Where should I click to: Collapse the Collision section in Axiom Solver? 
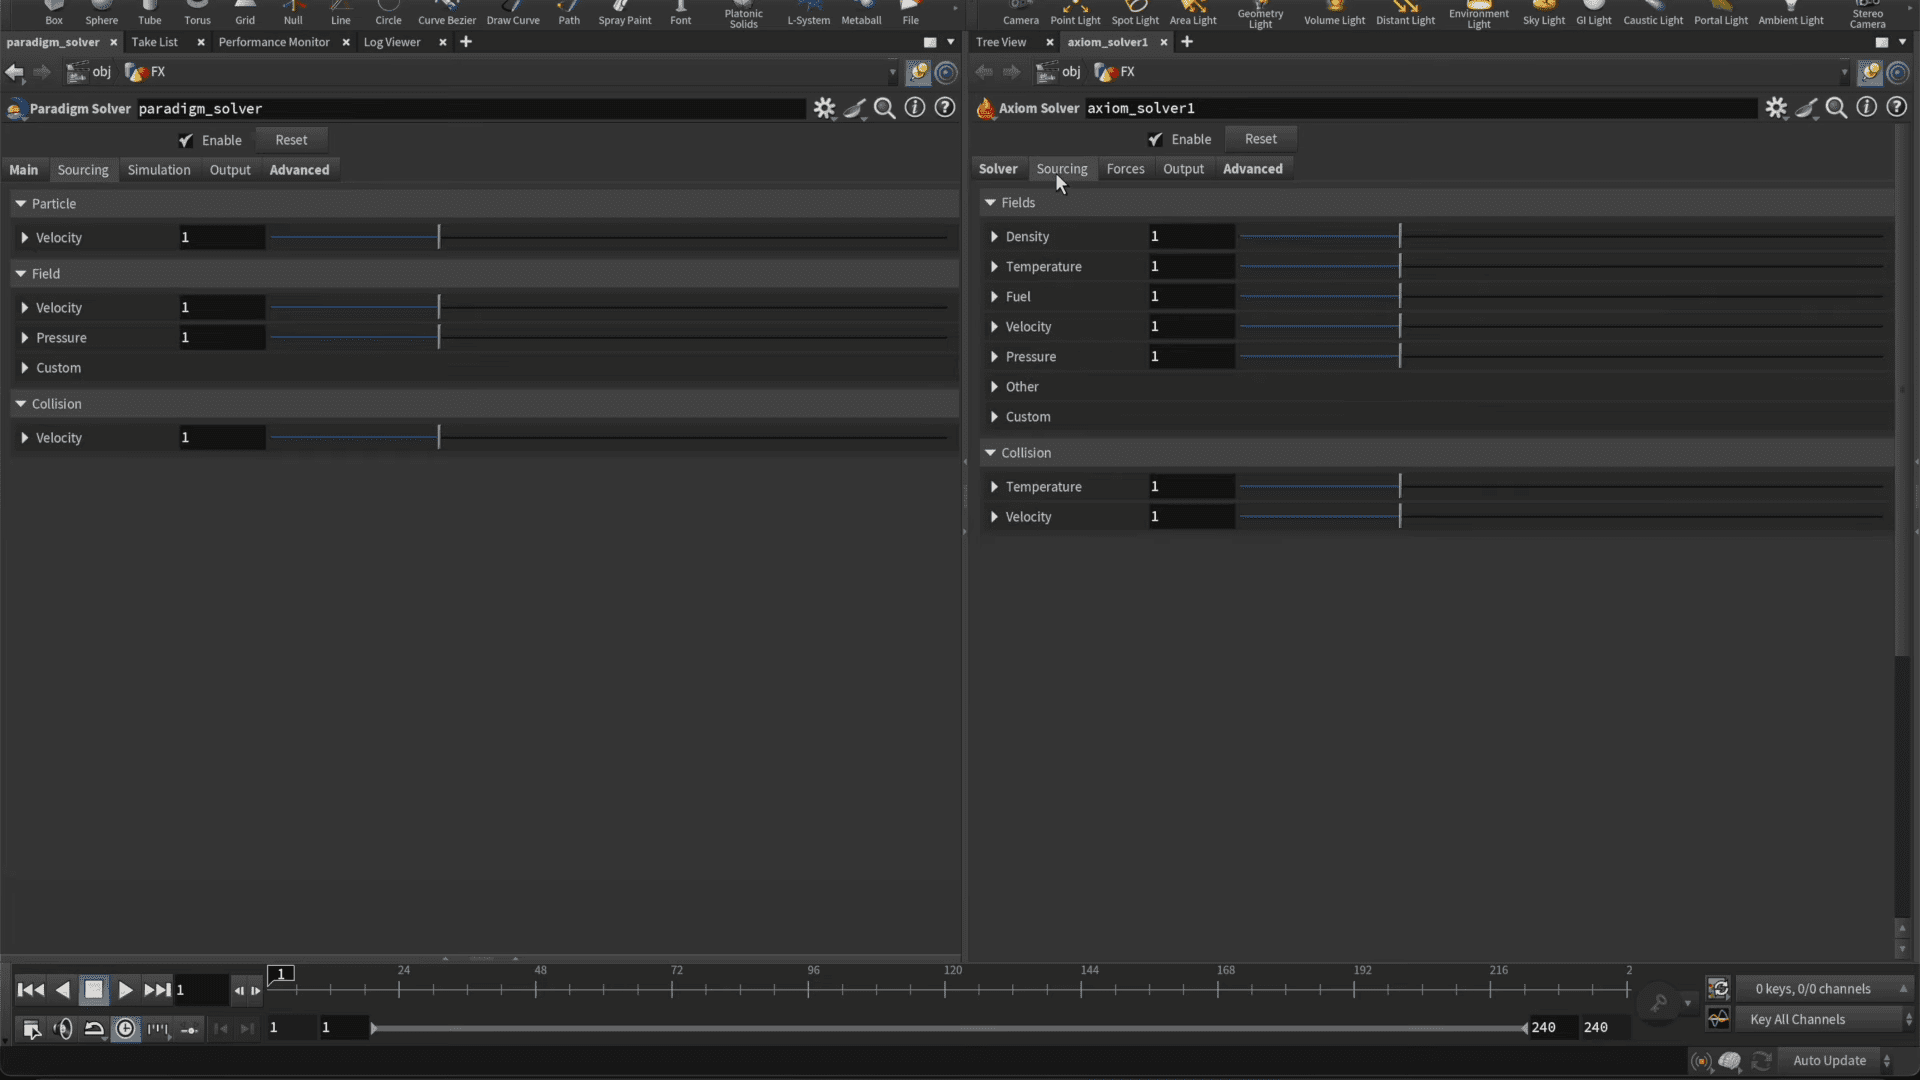[990, 453]
